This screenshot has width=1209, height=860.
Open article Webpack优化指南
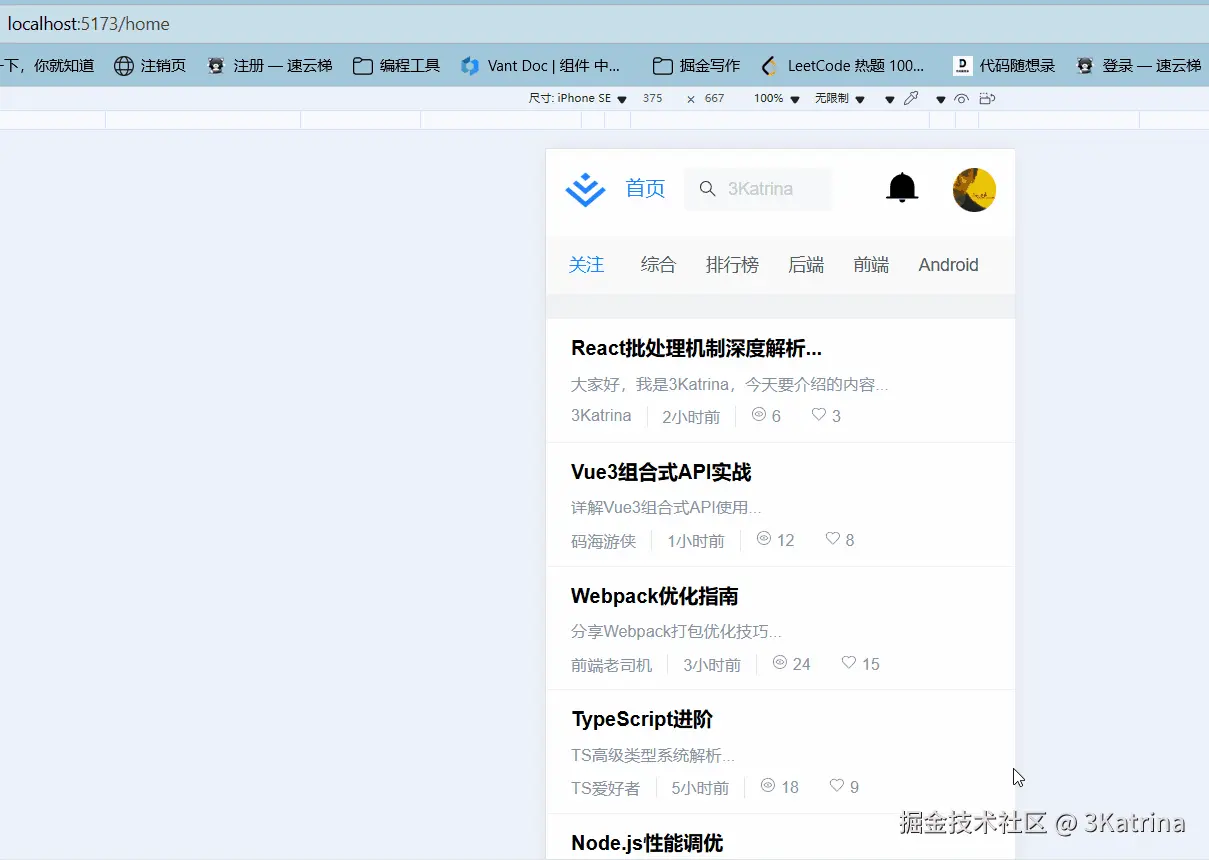click(654, 596)
